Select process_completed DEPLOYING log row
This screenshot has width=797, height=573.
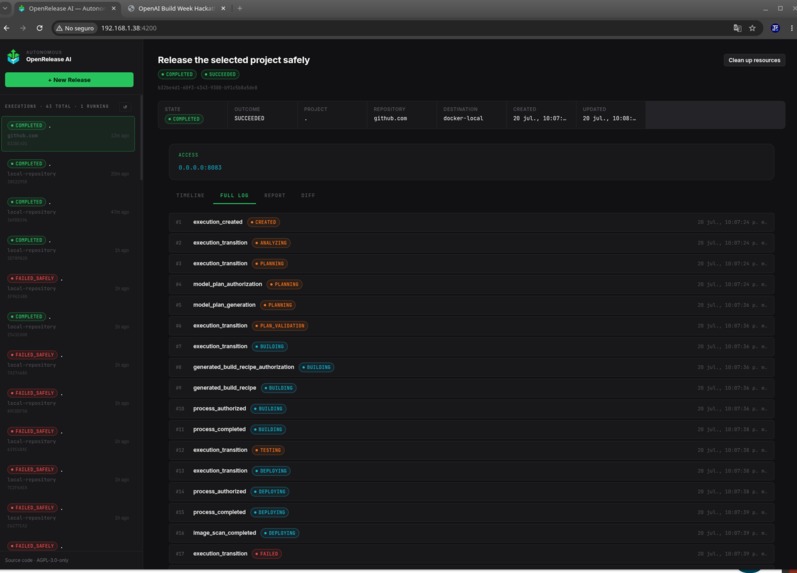(471, 512)
